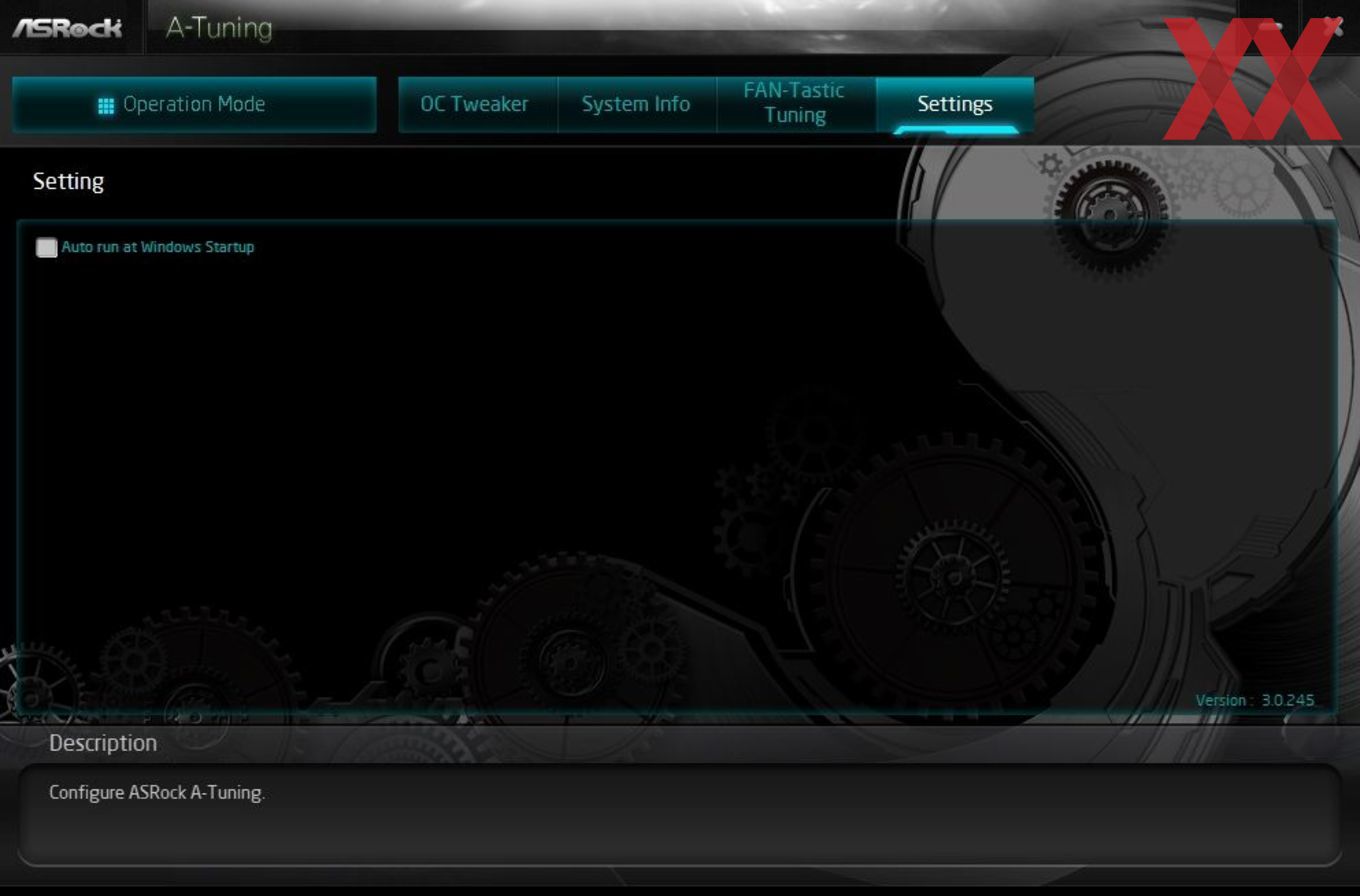
Task: Switch to the OC Tweaker tab
Action: tap(477, 104)
